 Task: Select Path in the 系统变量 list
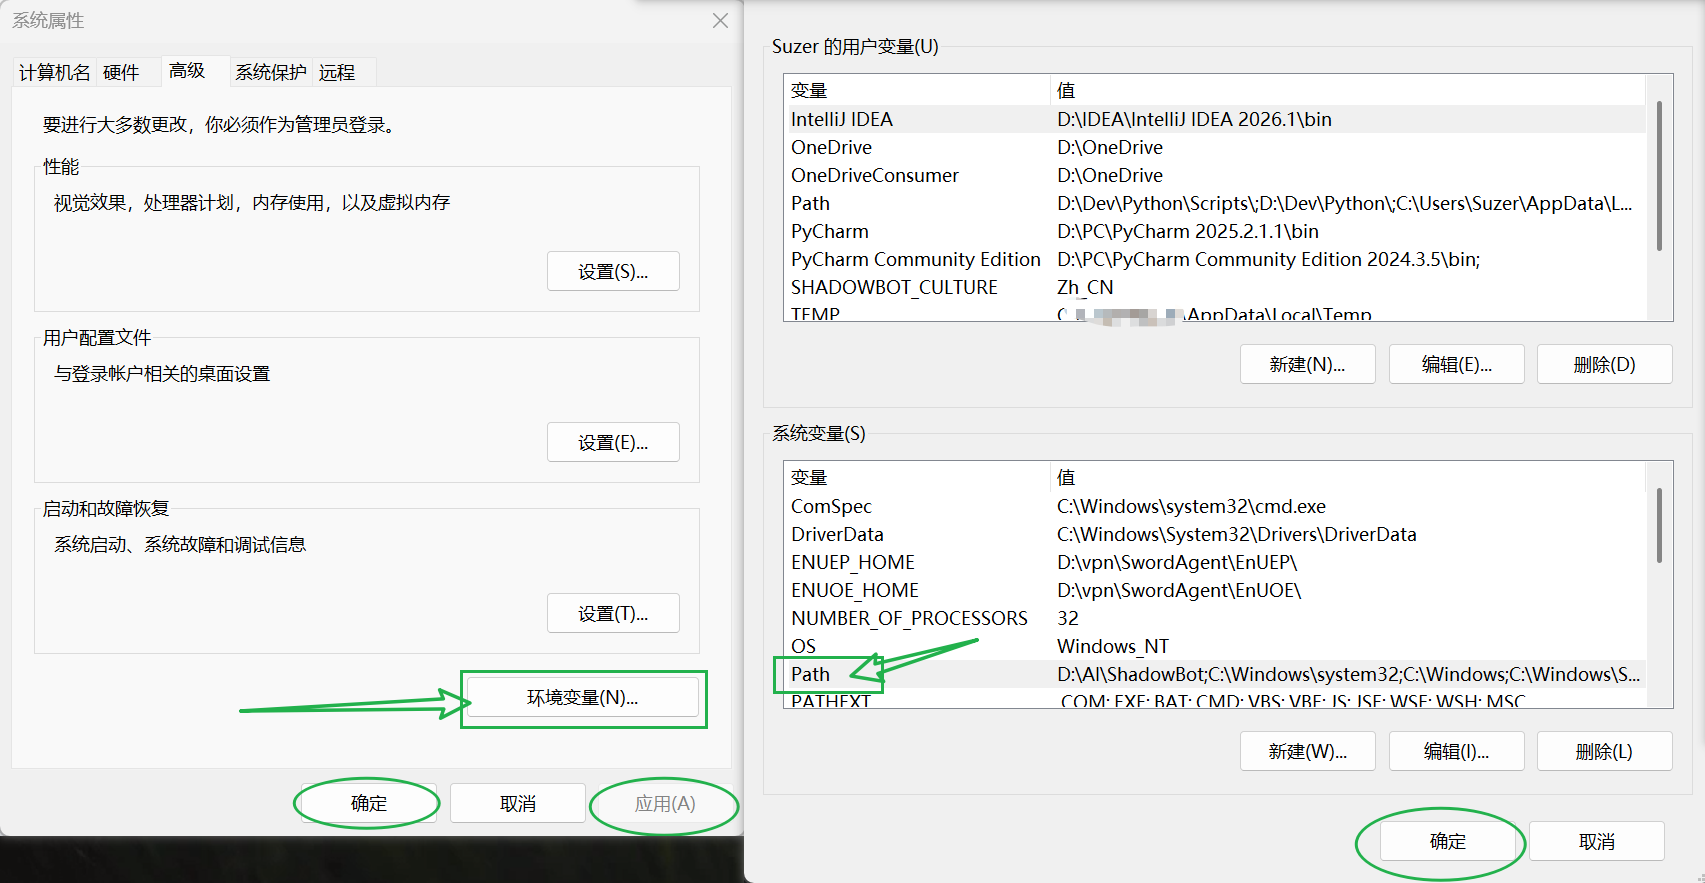pyautogui.click(x=1215, y=674)
